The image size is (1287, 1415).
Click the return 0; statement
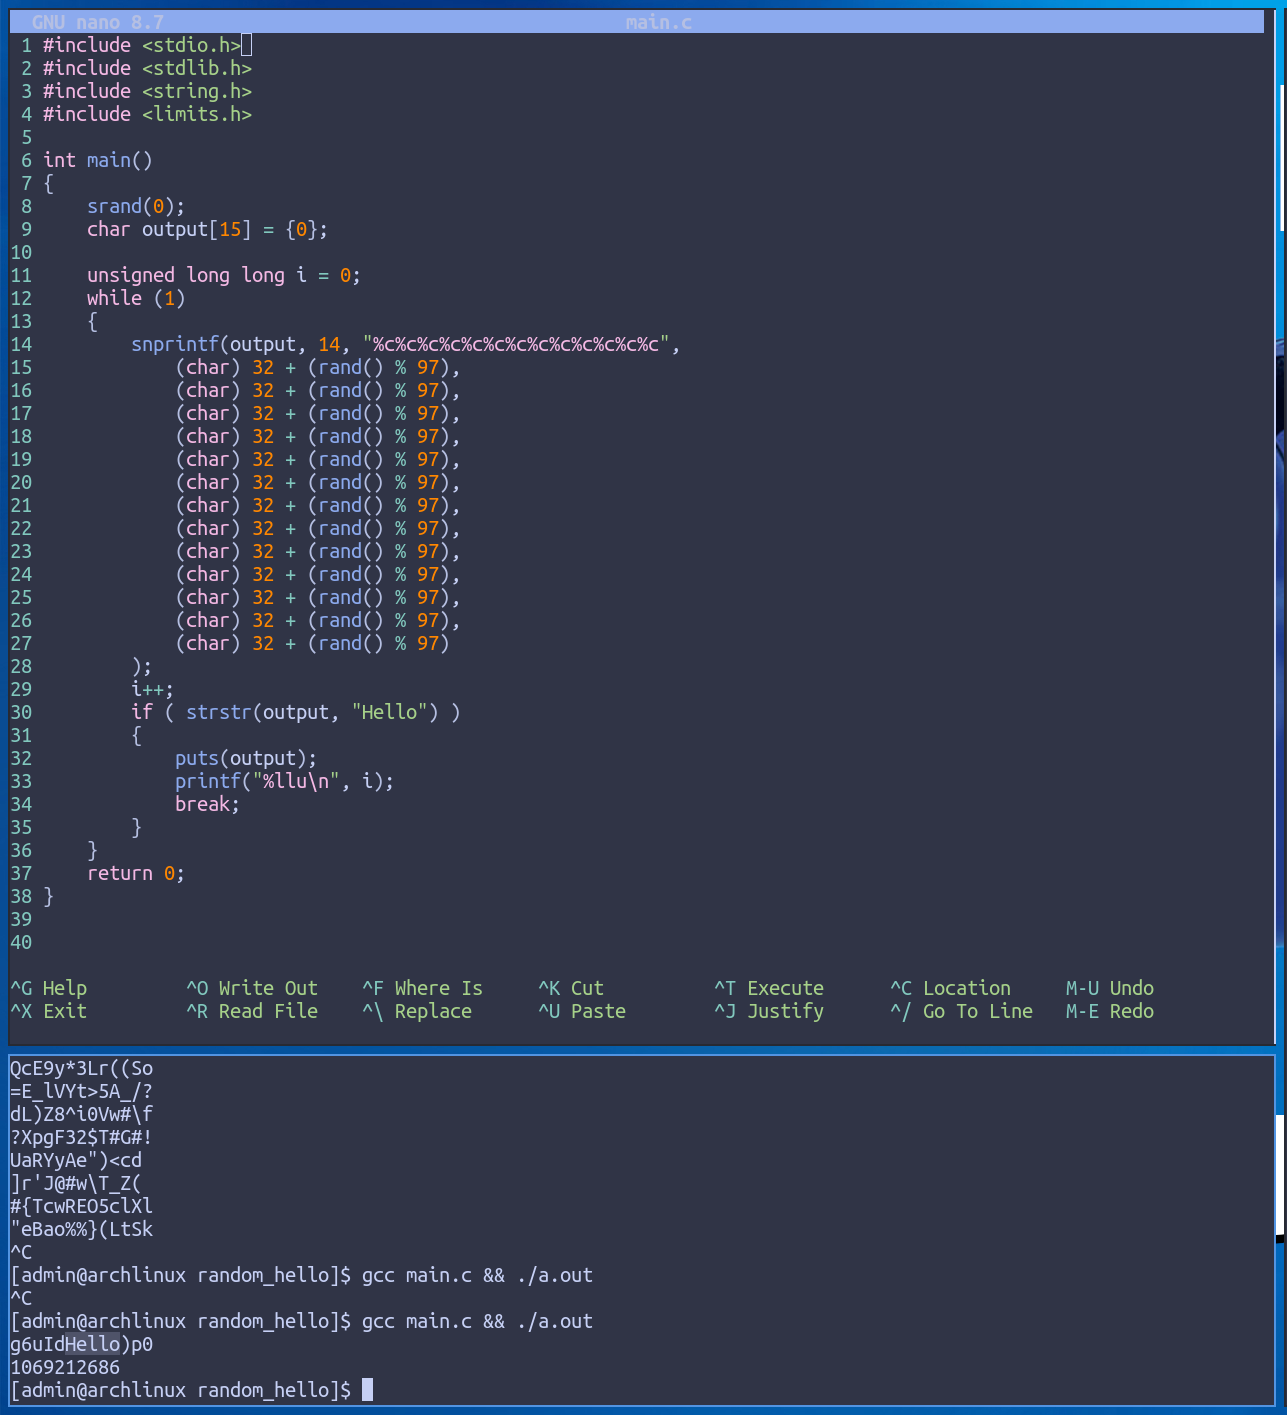coord(136,873)
